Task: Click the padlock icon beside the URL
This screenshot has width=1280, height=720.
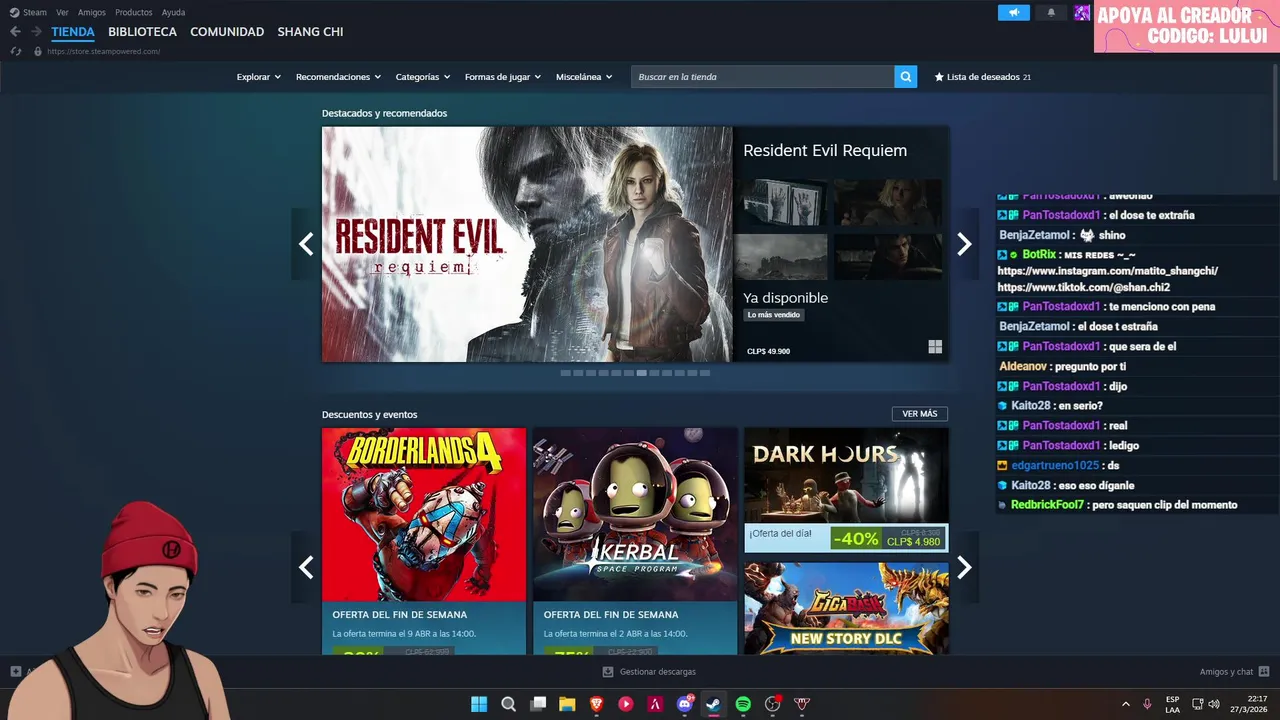Action: tap(38, 51)
